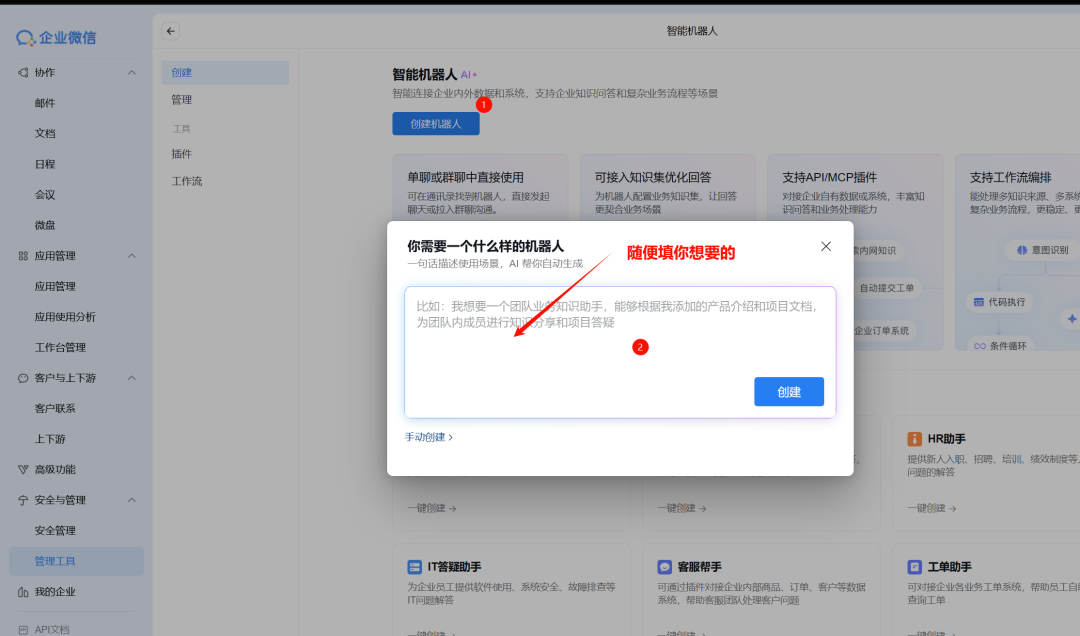Collapse the 协作 section chevron
1080x636 pixels.
point(132,72)
